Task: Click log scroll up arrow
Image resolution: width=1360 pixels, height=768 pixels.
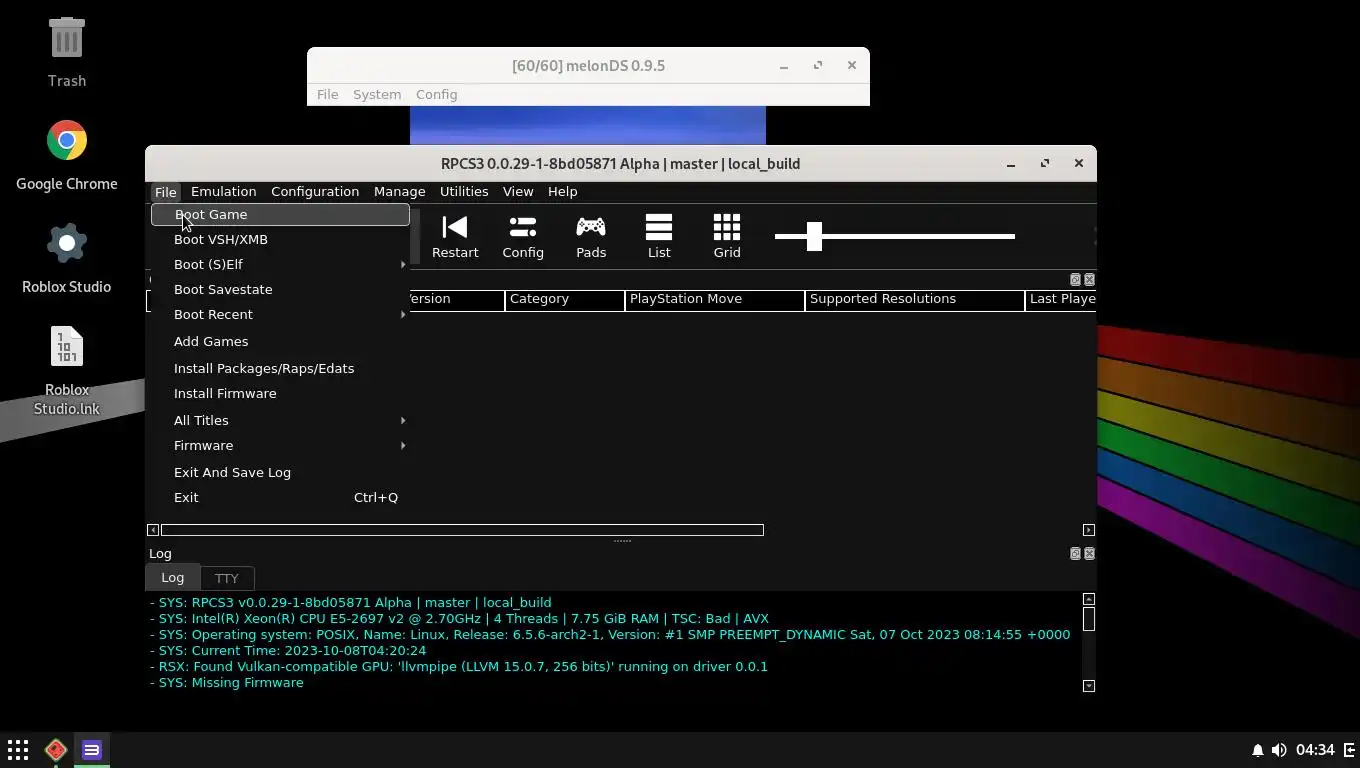Action: (x=1089, y=599)
